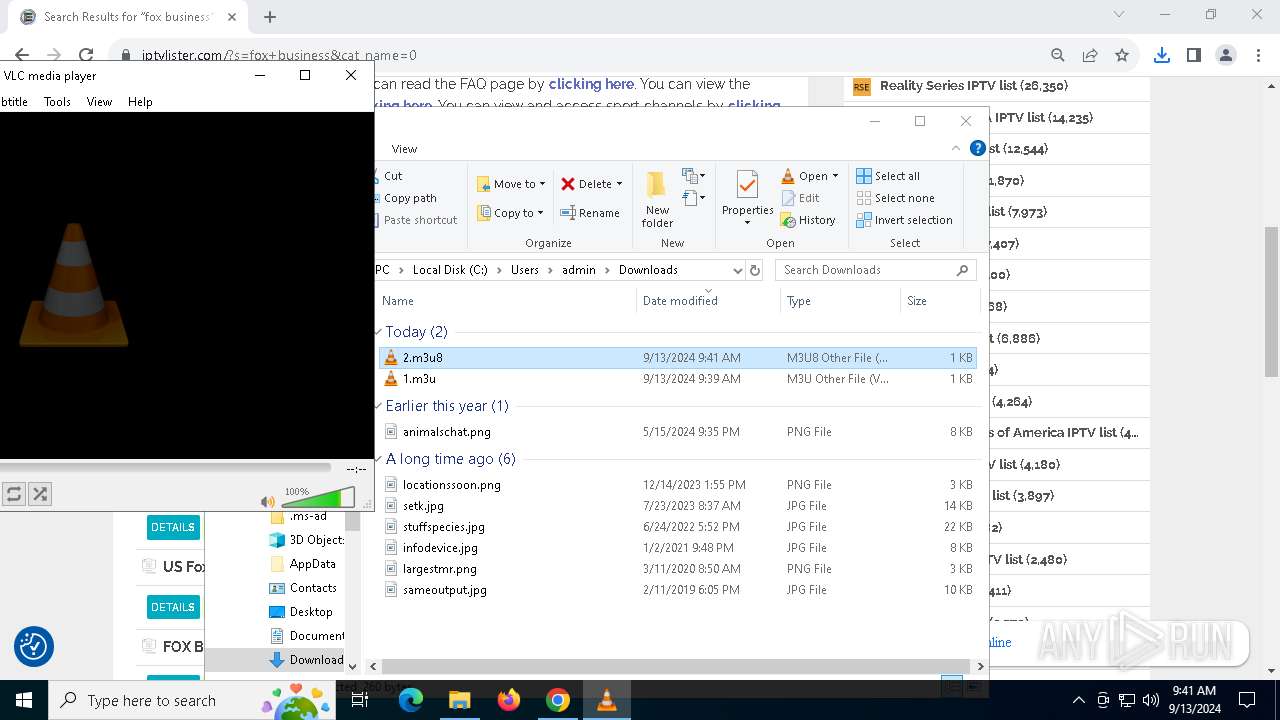This screenshot has height=720, width=1280.
Task: Select sameoutput.jpg file
Action: click(678, 590)
